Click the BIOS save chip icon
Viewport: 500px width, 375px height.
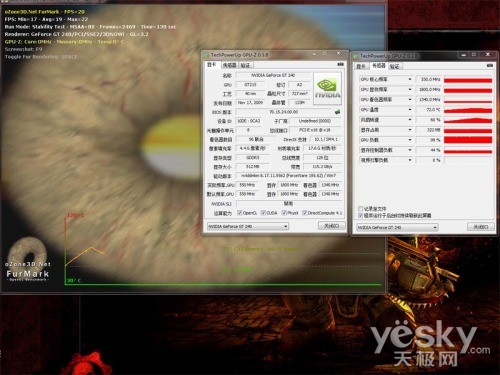pyautogui.click(x=338, y=112)
